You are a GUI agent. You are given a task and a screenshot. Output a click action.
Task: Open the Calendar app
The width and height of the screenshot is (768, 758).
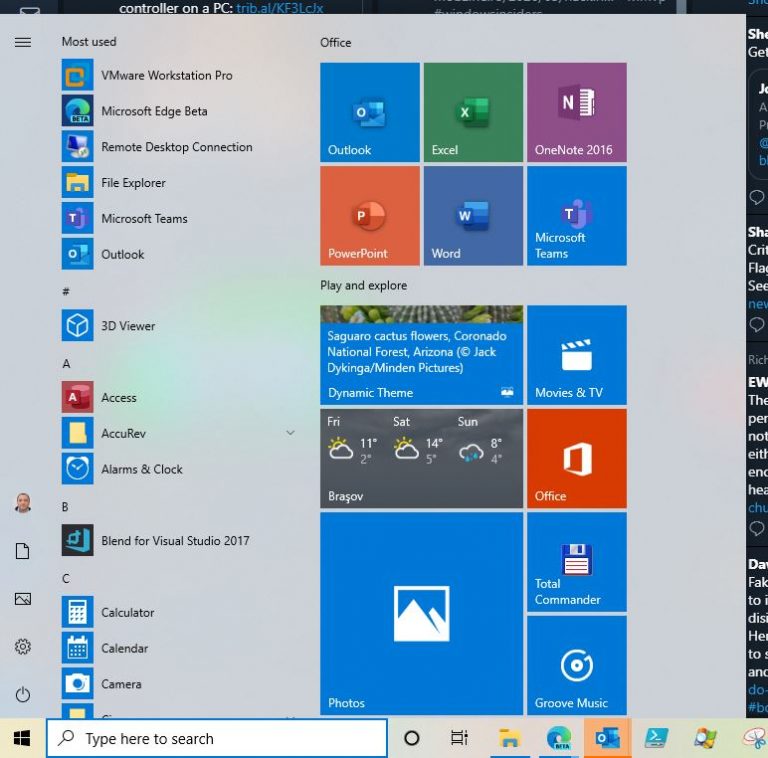tap(179, 648)
